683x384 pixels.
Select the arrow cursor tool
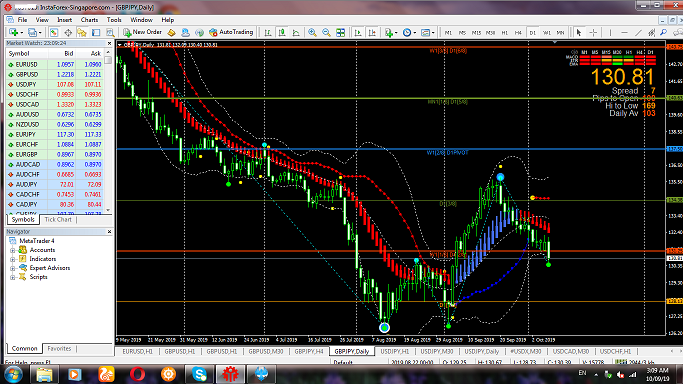pos(579,33)
